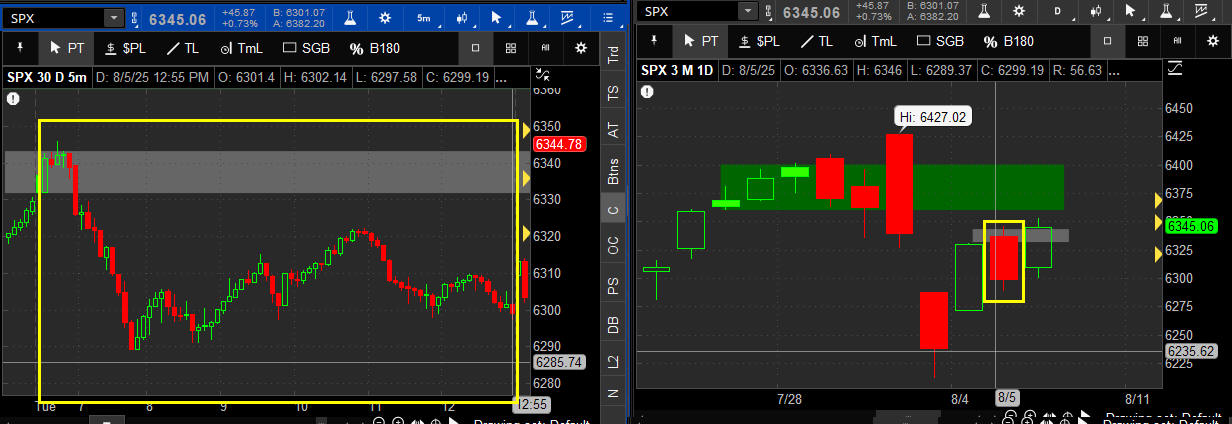Select % B180 tool in right chart
This screenshot has height=424, width=1232.
(x=1009, y=40)
